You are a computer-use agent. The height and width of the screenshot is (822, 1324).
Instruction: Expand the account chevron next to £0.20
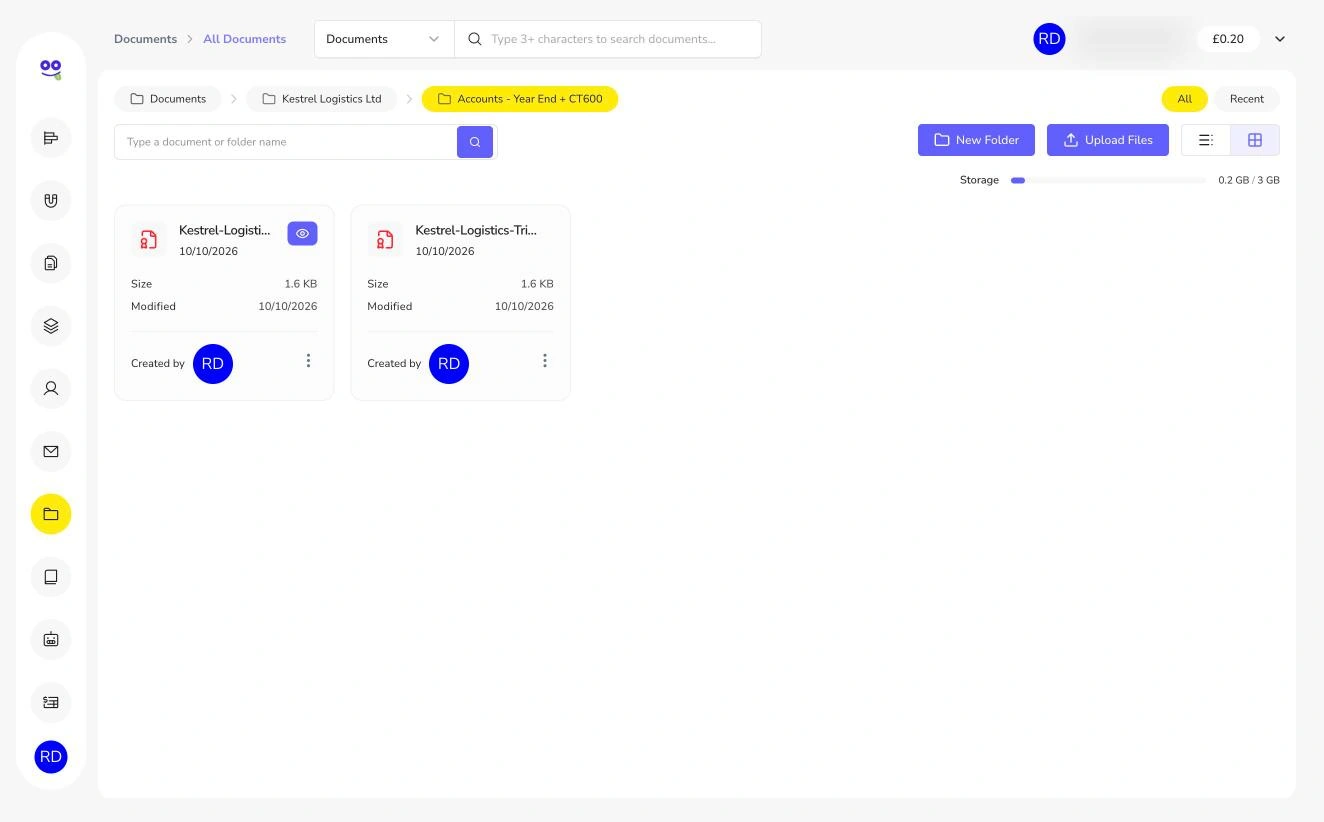tap(1279, 39)
